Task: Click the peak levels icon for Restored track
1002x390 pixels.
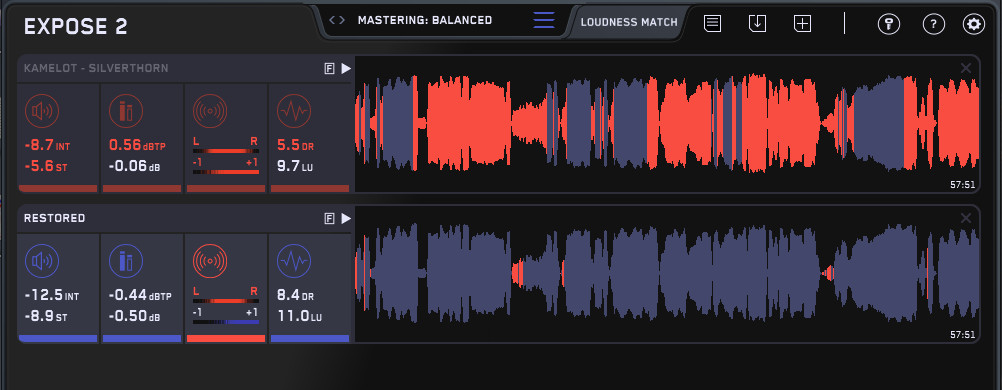Action: (126, 261)
